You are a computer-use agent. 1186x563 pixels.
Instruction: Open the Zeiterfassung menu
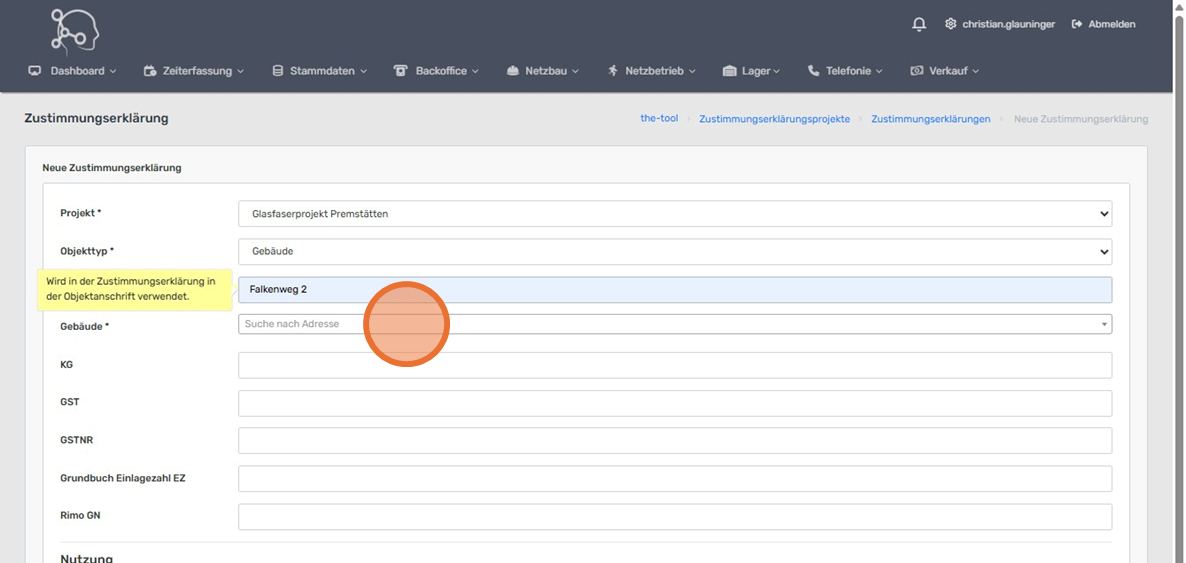(196, 71)
